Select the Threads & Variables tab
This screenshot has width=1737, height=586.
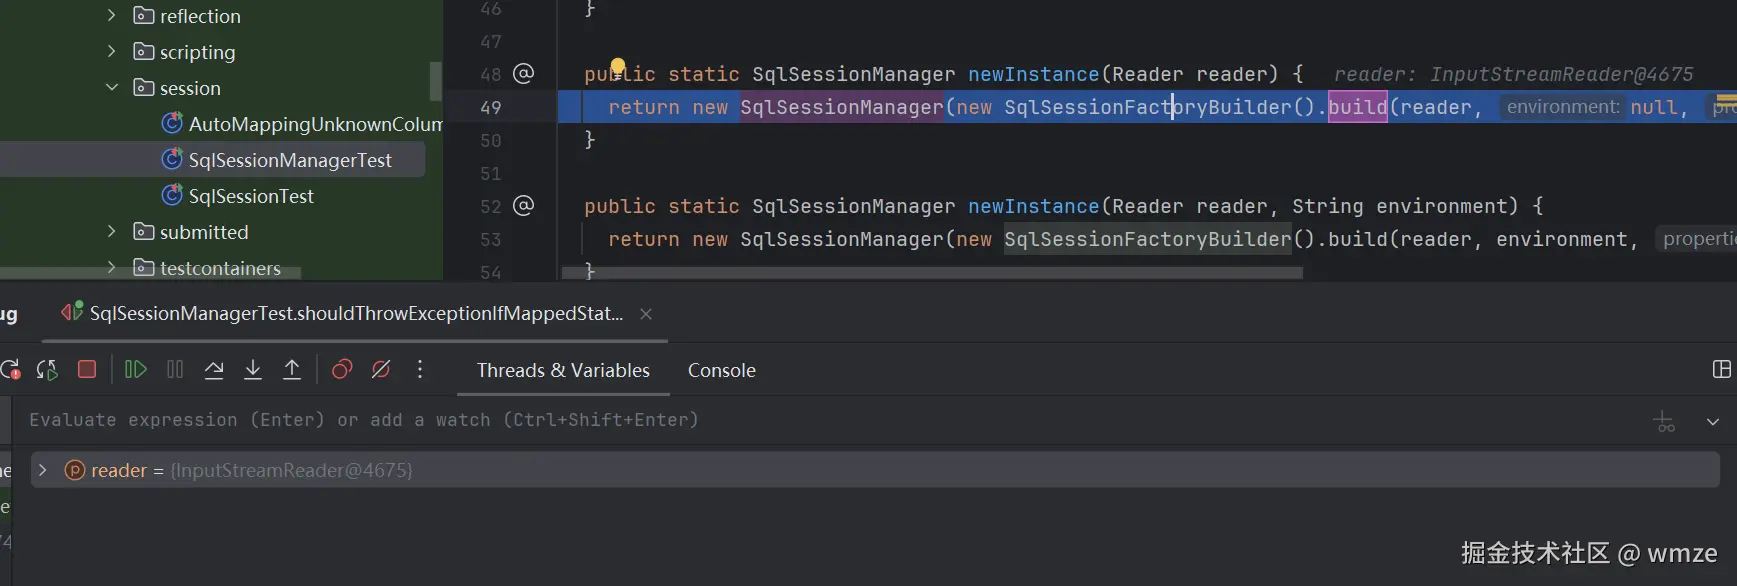[x=563, y=370]
